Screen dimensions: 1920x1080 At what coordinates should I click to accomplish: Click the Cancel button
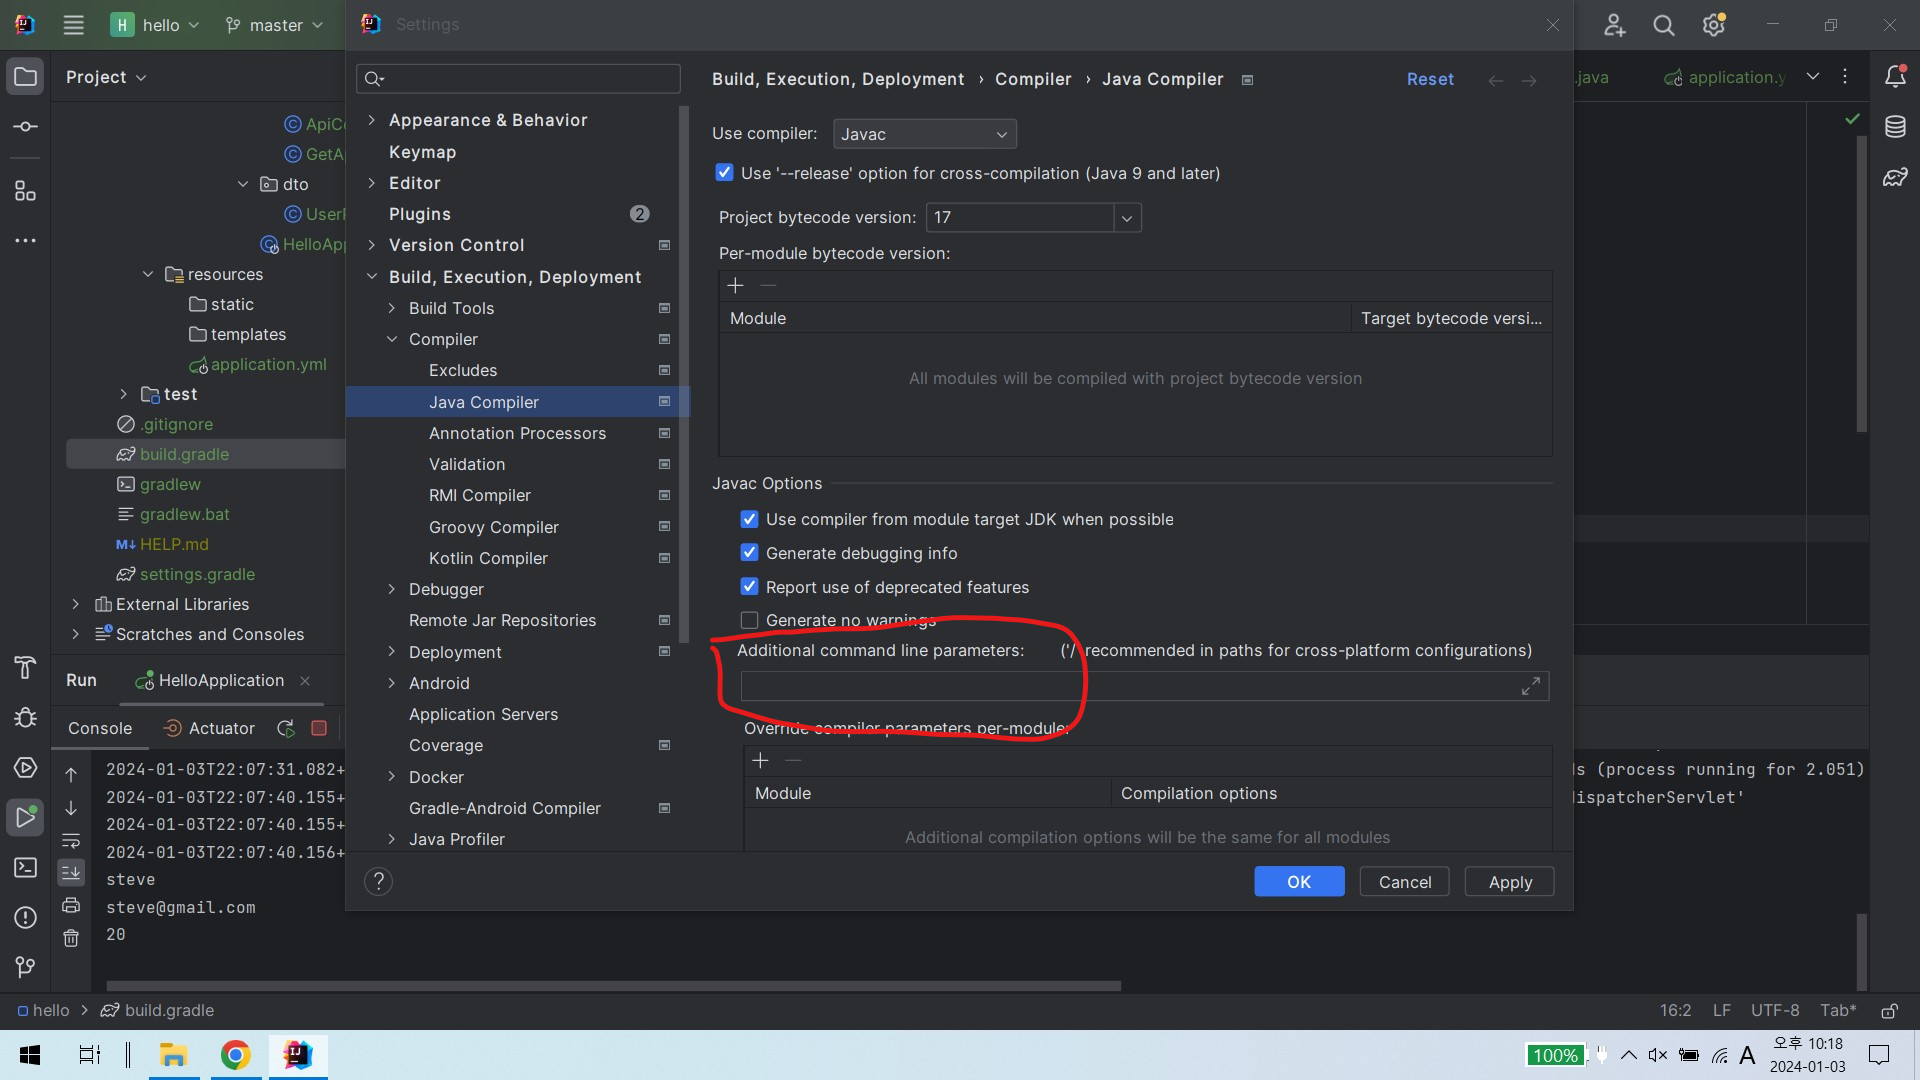point(1404,881)
